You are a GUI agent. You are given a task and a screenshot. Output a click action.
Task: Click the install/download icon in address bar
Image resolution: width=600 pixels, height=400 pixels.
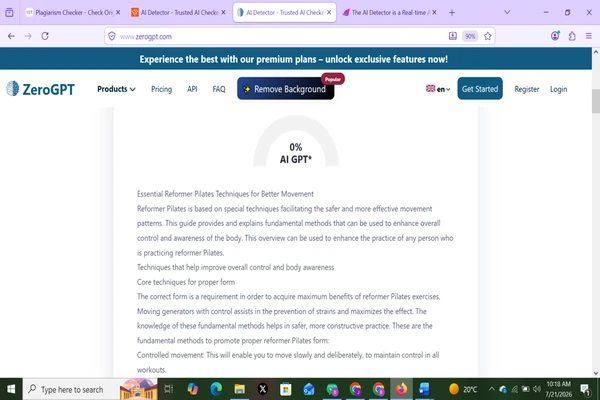(453, 36)
